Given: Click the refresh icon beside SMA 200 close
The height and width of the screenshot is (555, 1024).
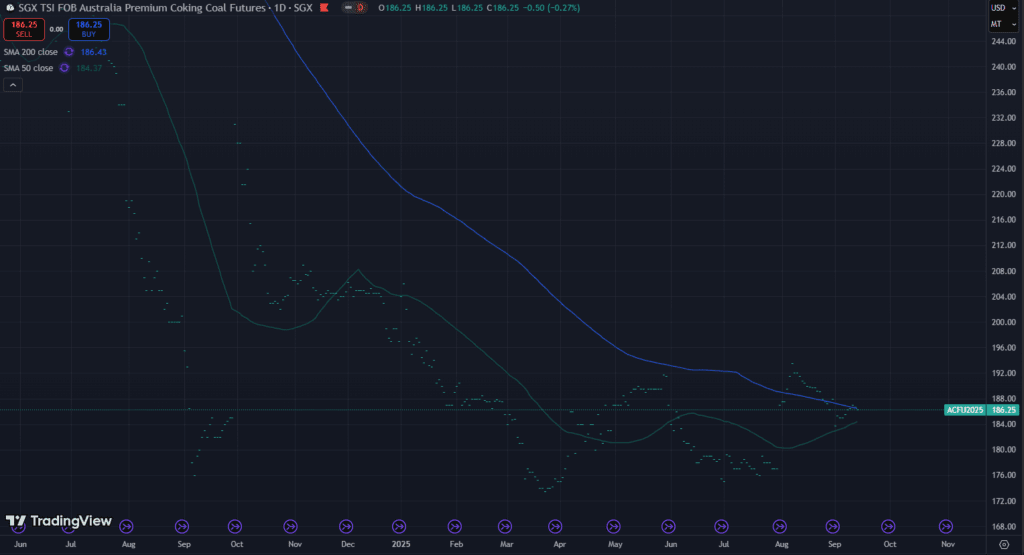Looking at the screenshot, I should point(69,52).
